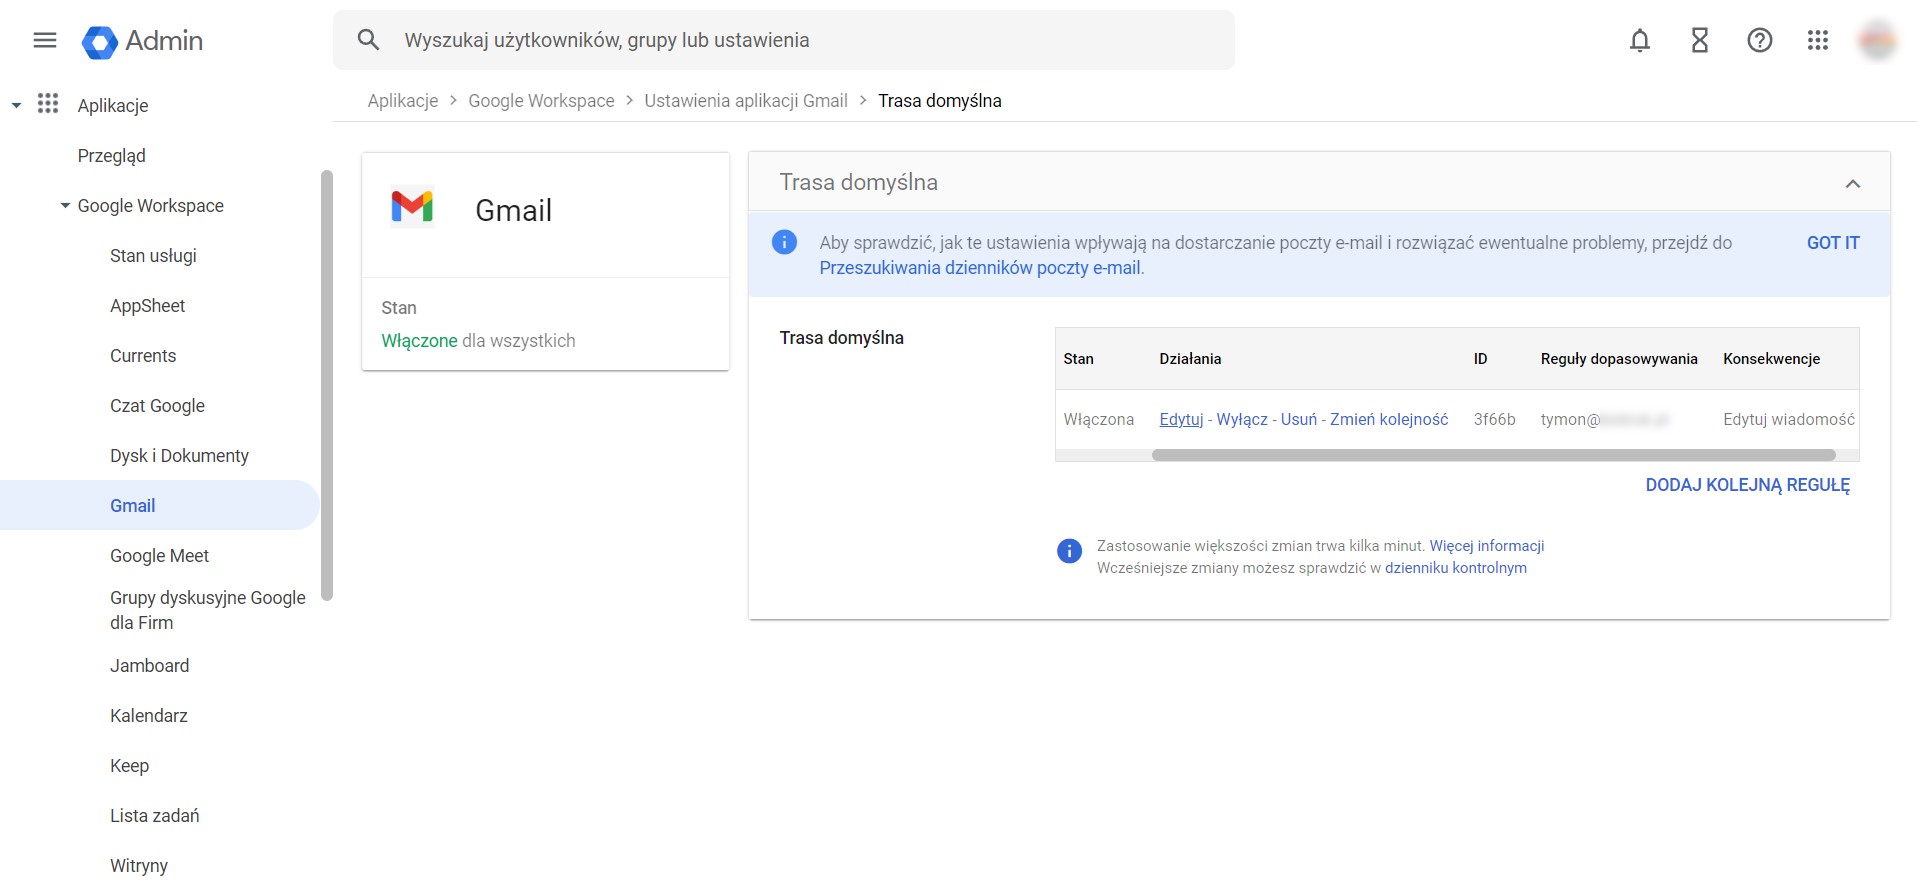Screen dimensions: 1917x890
Task: Click the Działania column header
Action: click(1190, 359)
